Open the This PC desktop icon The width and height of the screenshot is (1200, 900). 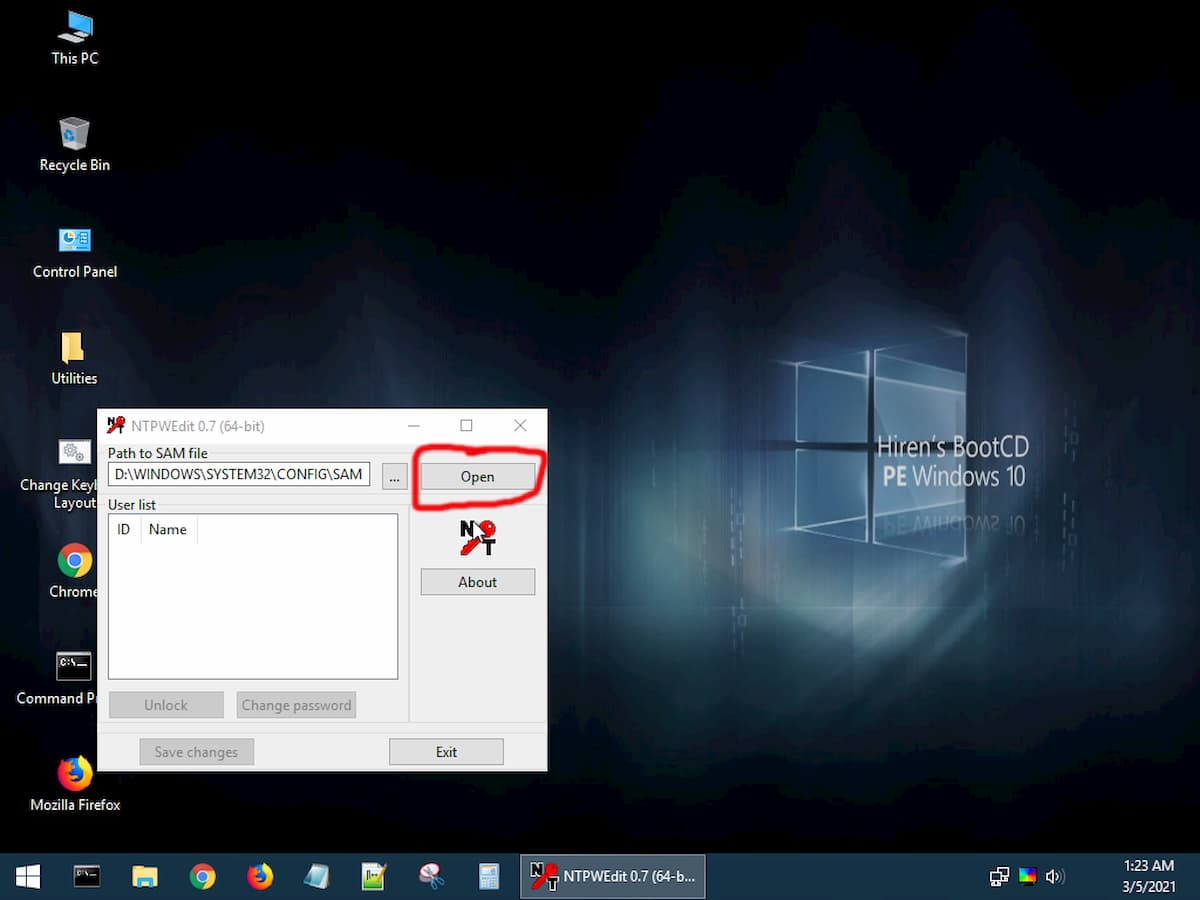[75, 38]
